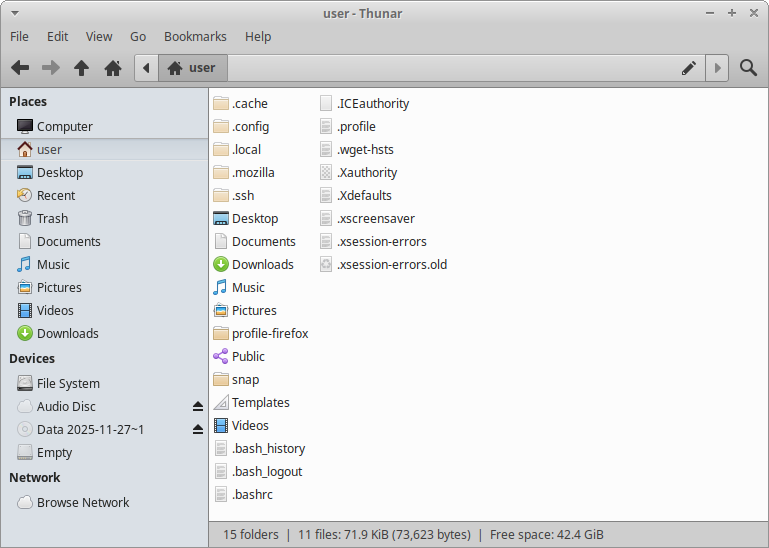
Task: Click the pencil icon to edit path
Action: coord(689,68)
